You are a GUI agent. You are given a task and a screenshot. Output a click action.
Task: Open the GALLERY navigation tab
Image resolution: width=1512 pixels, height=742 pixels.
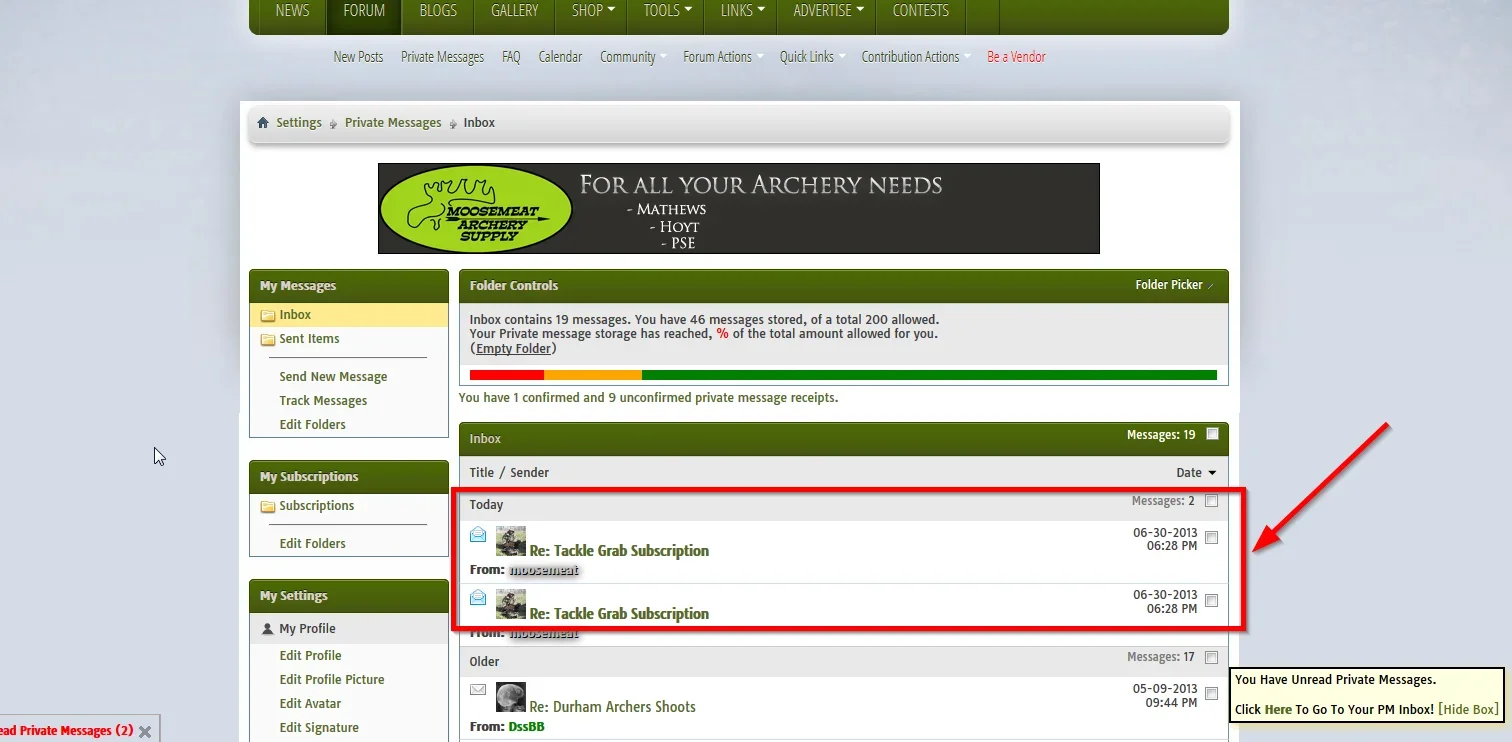coord(514,11)
